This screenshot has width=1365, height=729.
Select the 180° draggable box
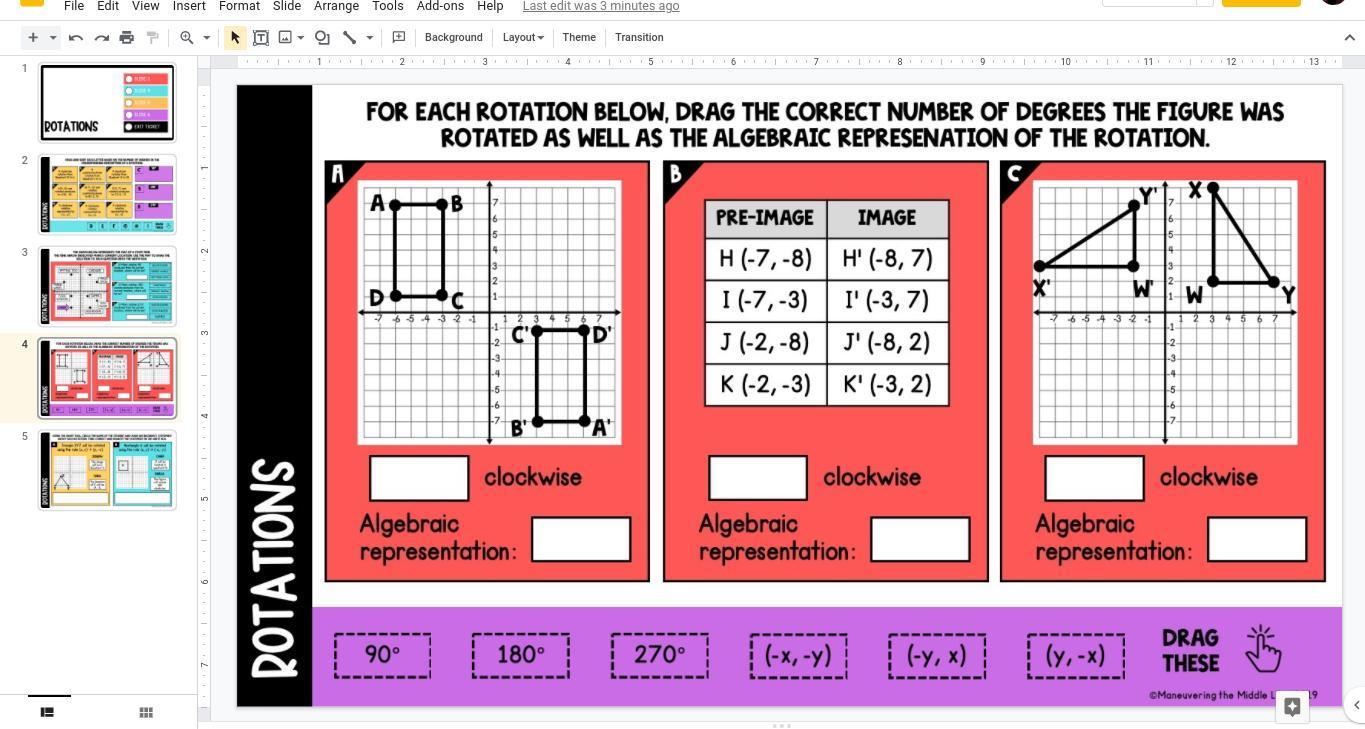[x=521, y=655]
